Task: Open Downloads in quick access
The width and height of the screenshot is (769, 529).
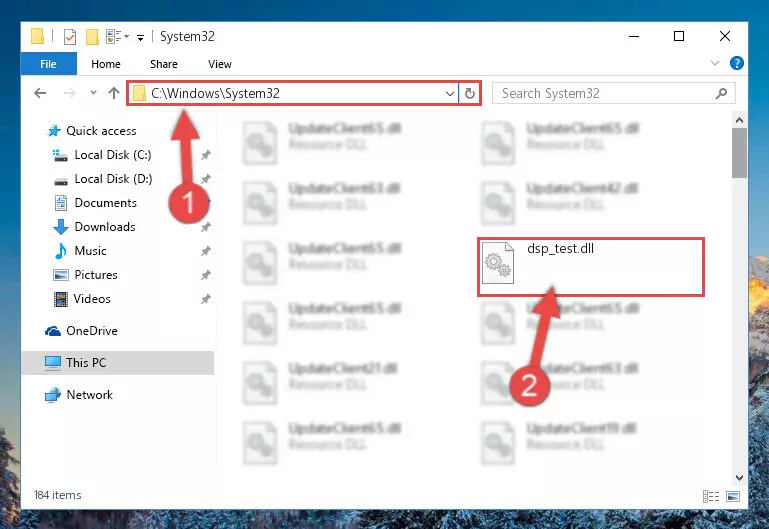Action: 104,227
